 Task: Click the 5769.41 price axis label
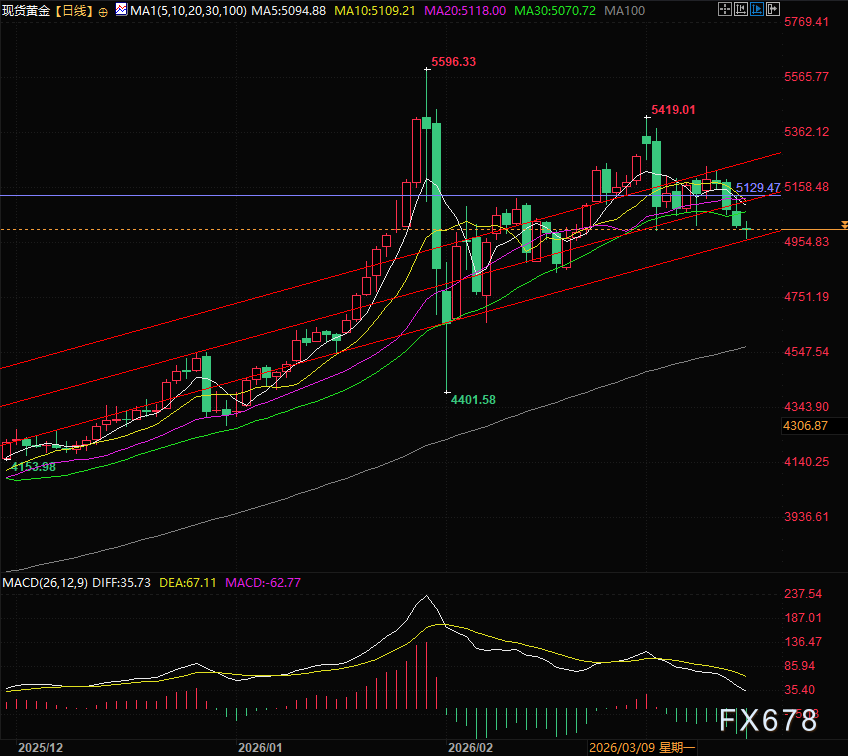(806, 22)
